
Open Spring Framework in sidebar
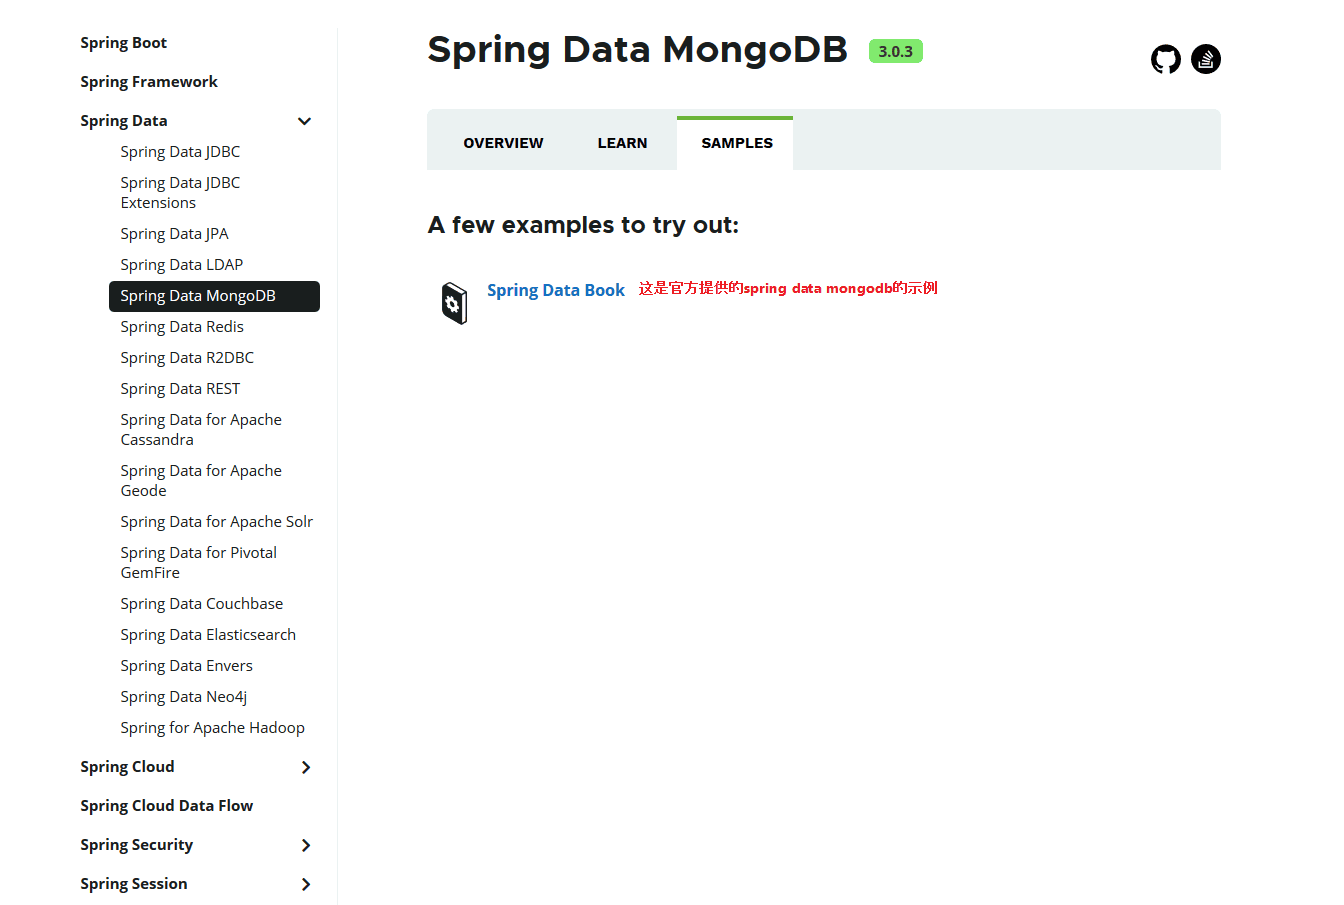[148, 82]
